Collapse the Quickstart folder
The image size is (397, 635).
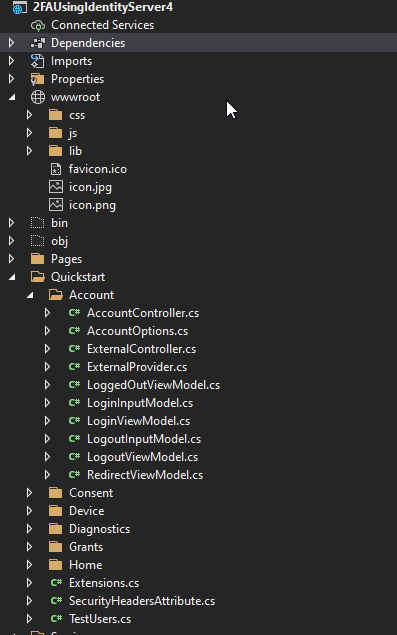[x=11, y=277]
